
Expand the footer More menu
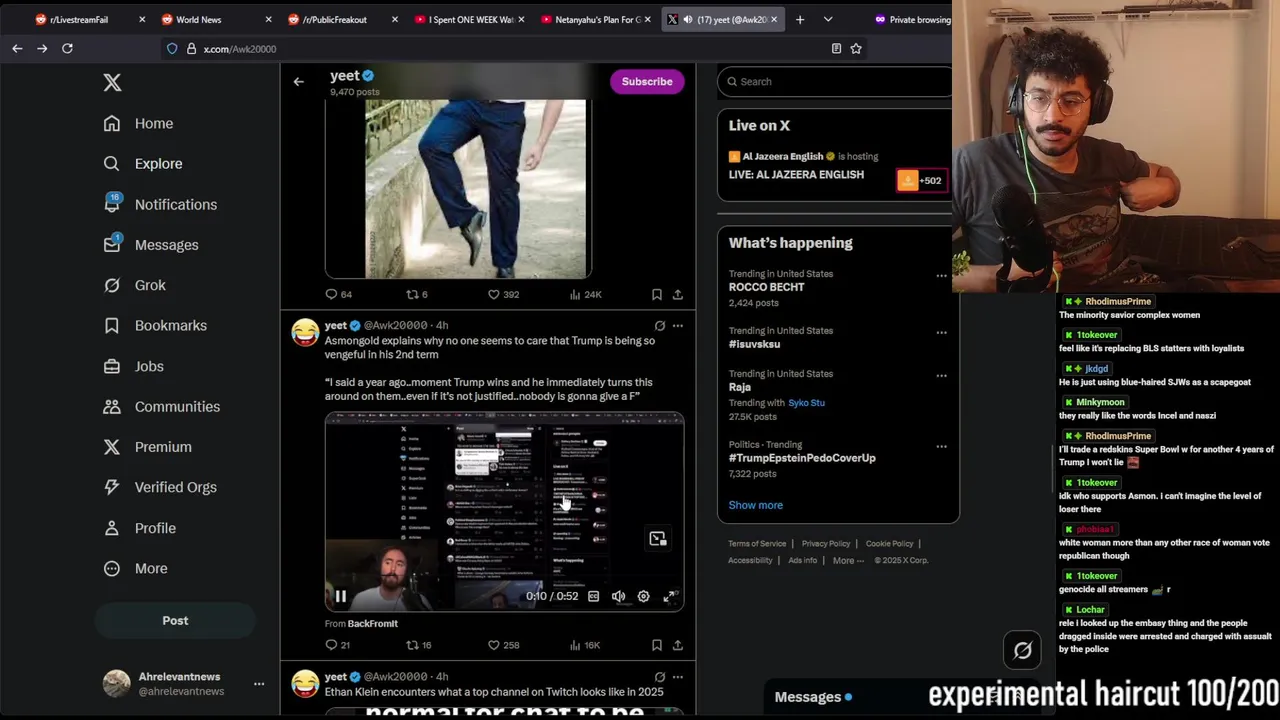[x=848, y=561]
